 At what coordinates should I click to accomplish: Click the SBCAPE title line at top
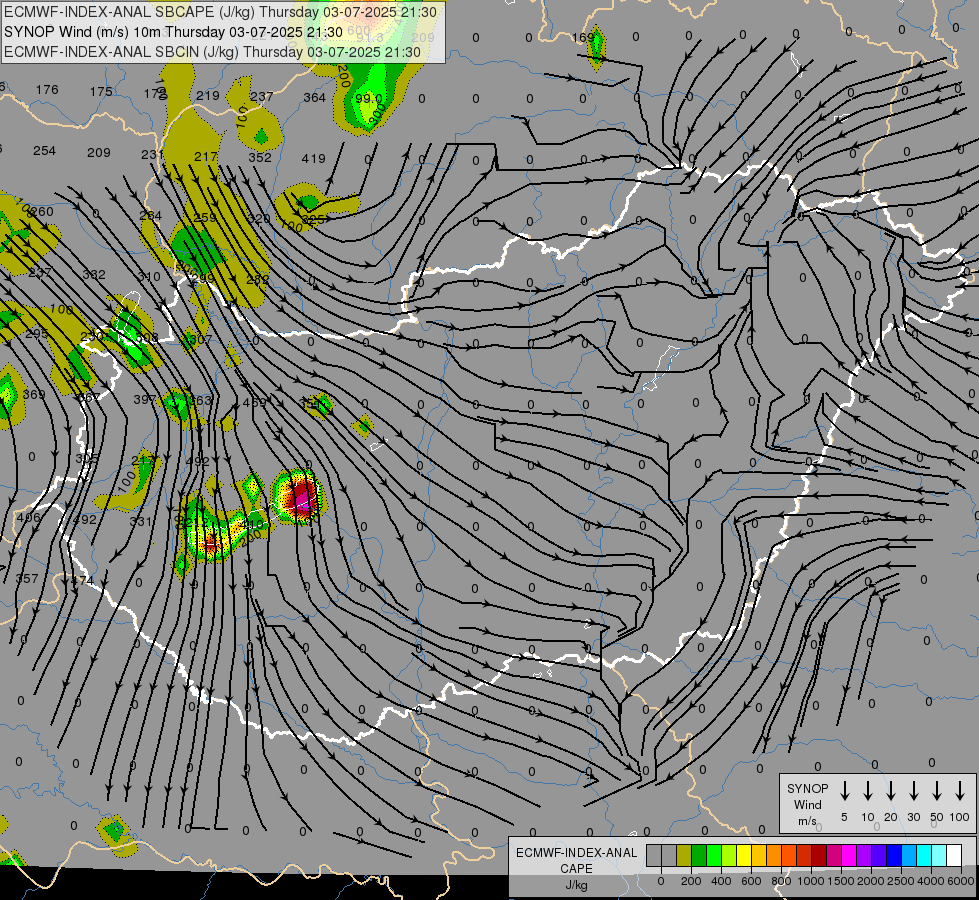click(x=220, y=12)
